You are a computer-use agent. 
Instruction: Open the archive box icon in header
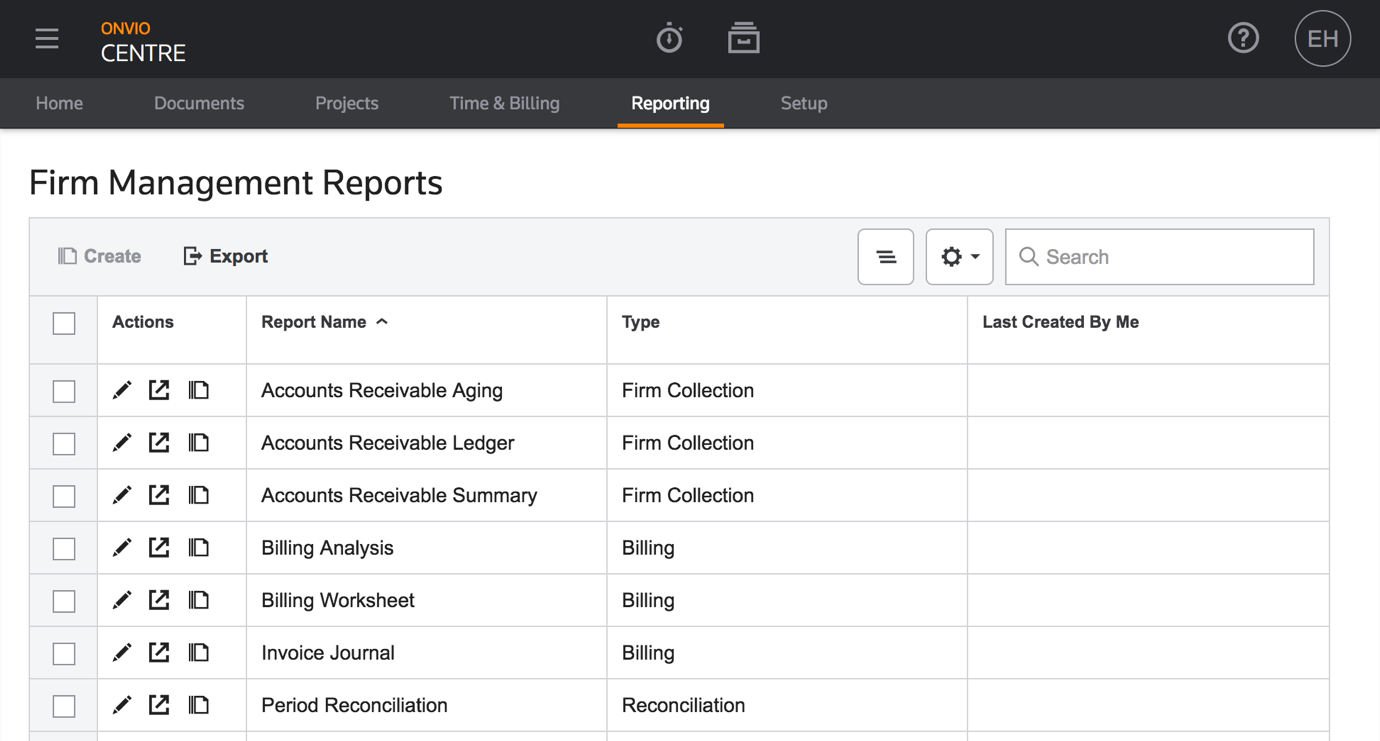coord(743,38)
